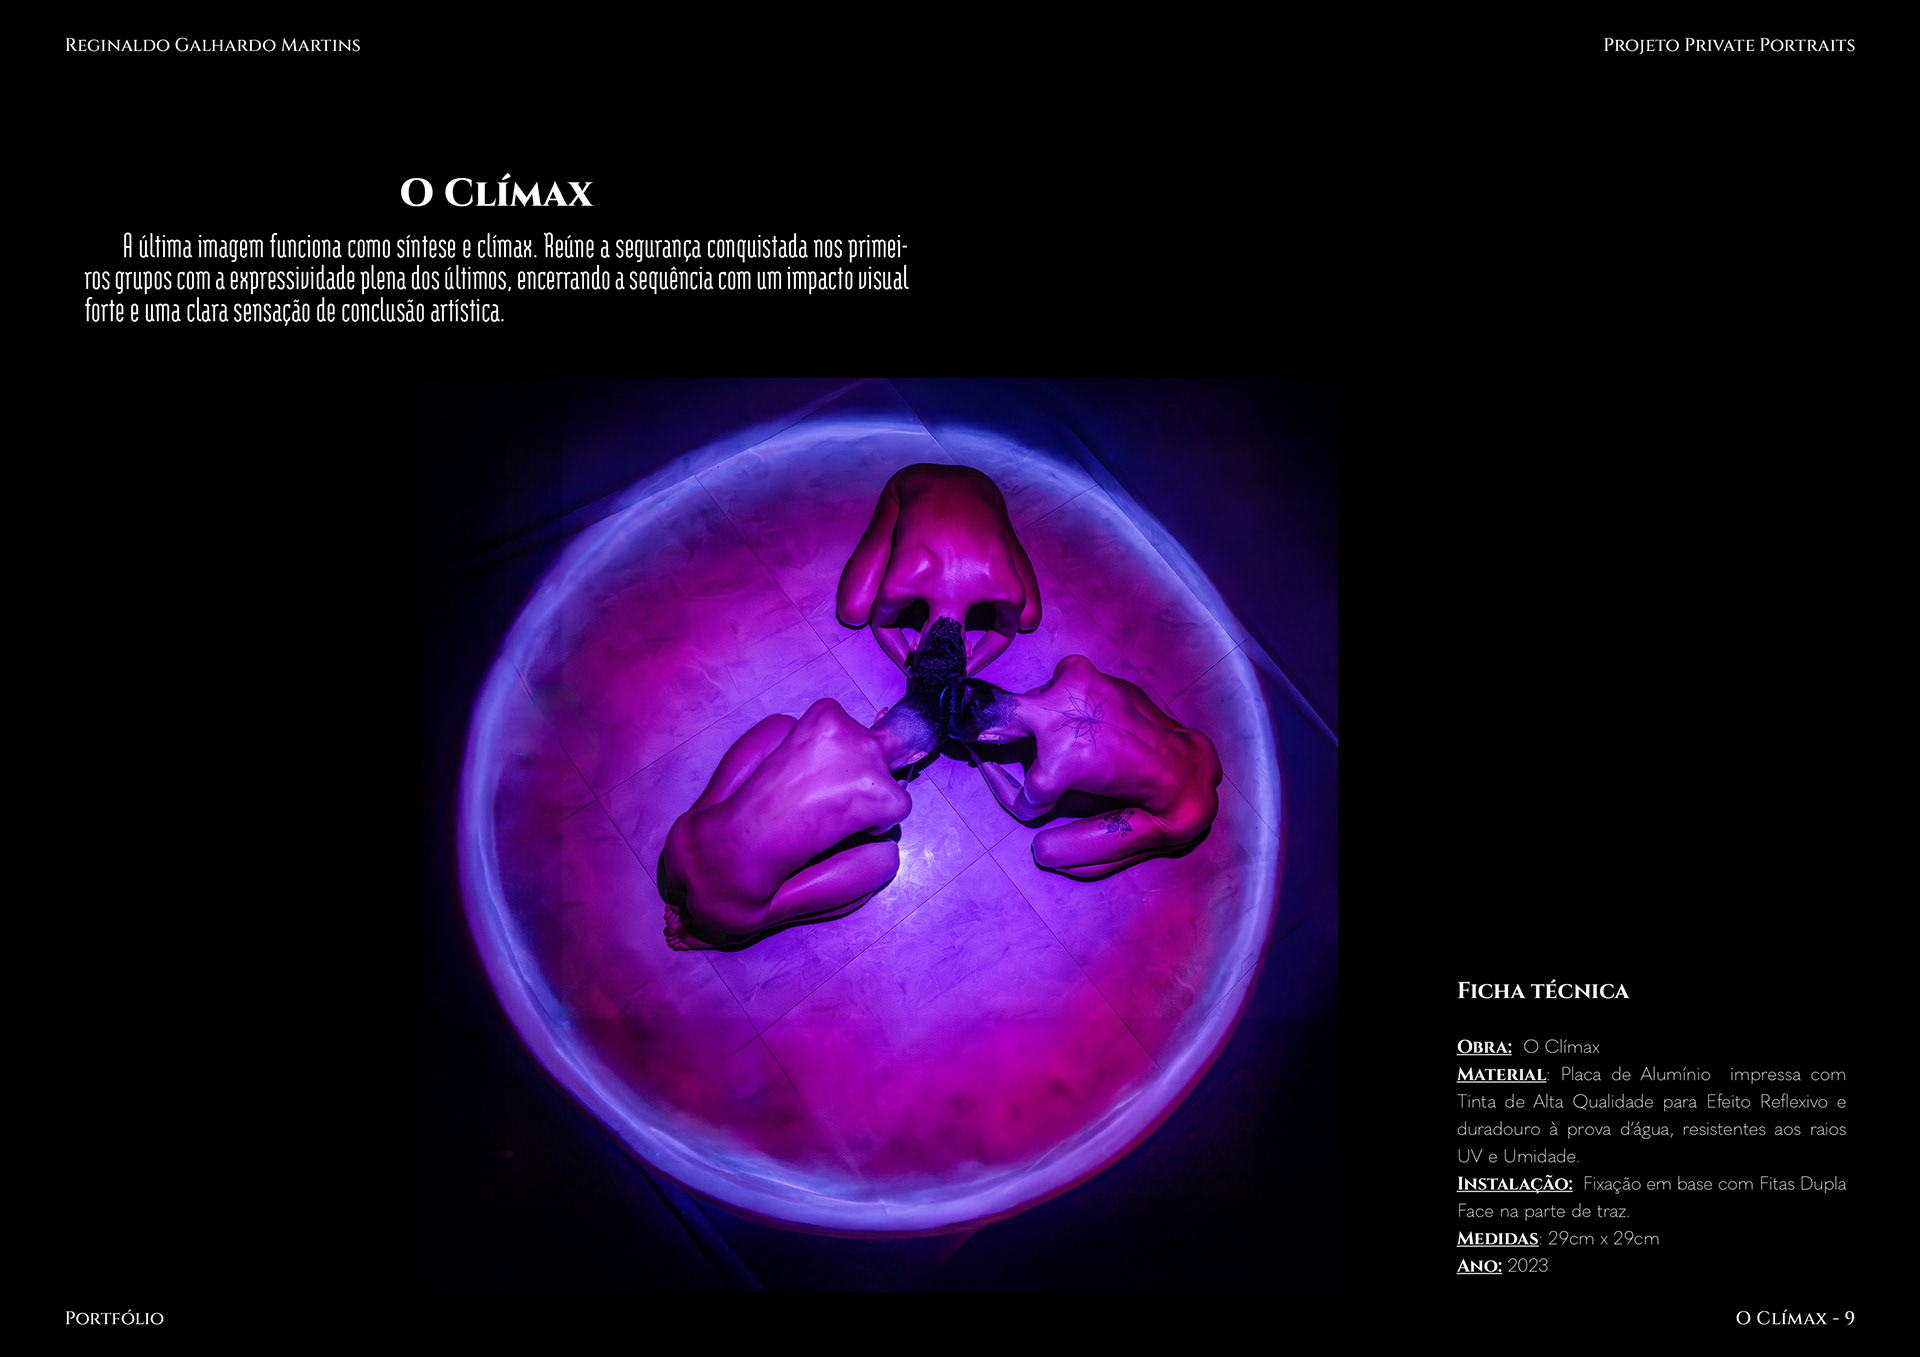The height and width of the screenshot is (1357, 1920).
Task: Click the Portfólio footer text
Action: click(114, 1318)
